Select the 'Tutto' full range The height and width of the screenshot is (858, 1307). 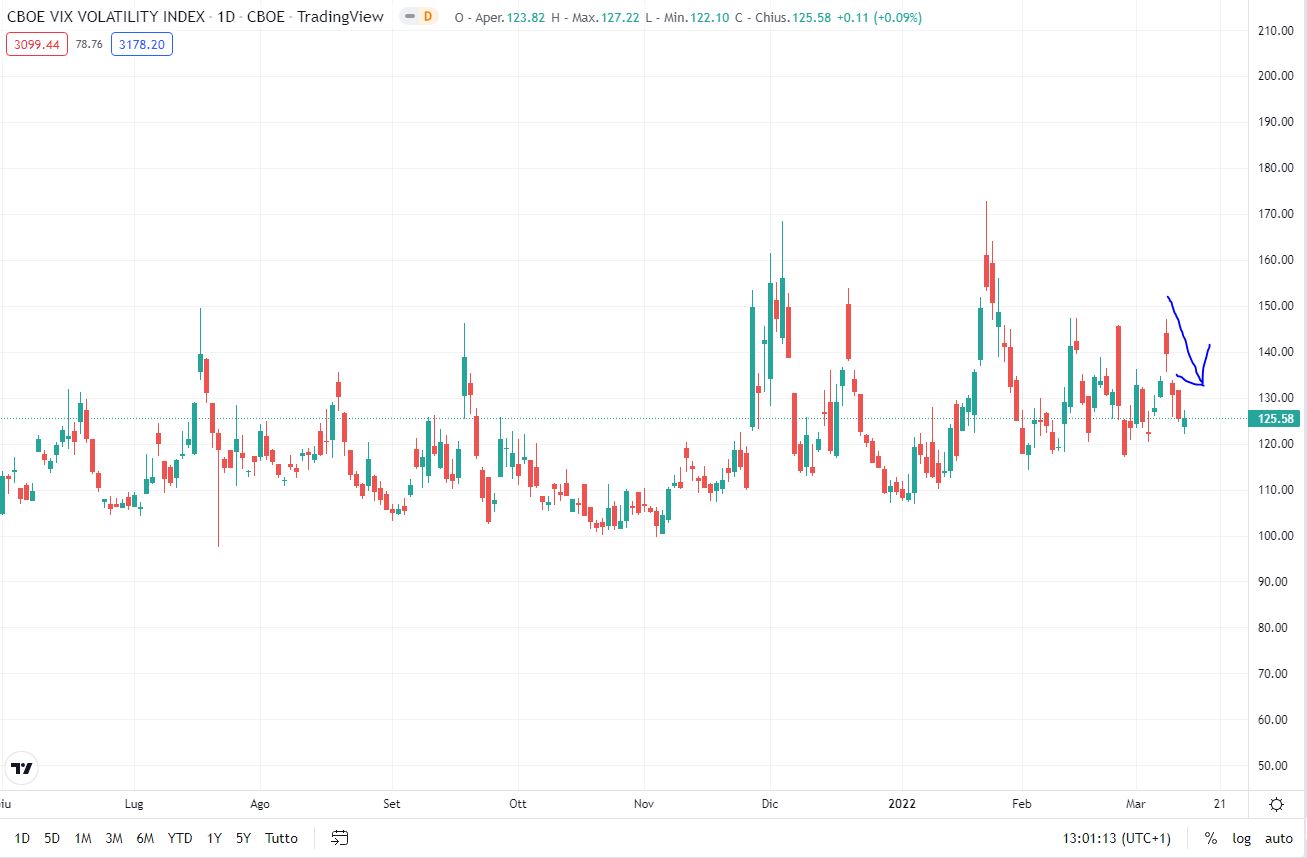281,838
